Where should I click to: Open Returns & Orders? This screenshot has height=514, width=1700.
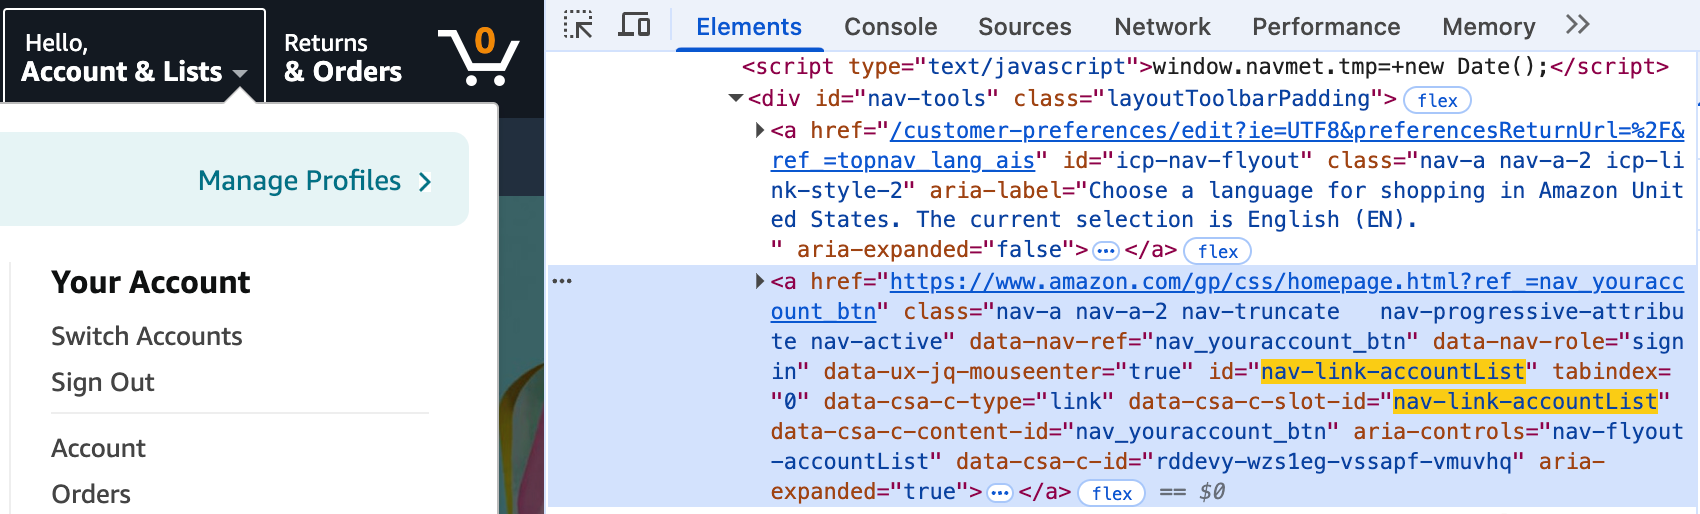pyautogui.click(x=343, y=57)
